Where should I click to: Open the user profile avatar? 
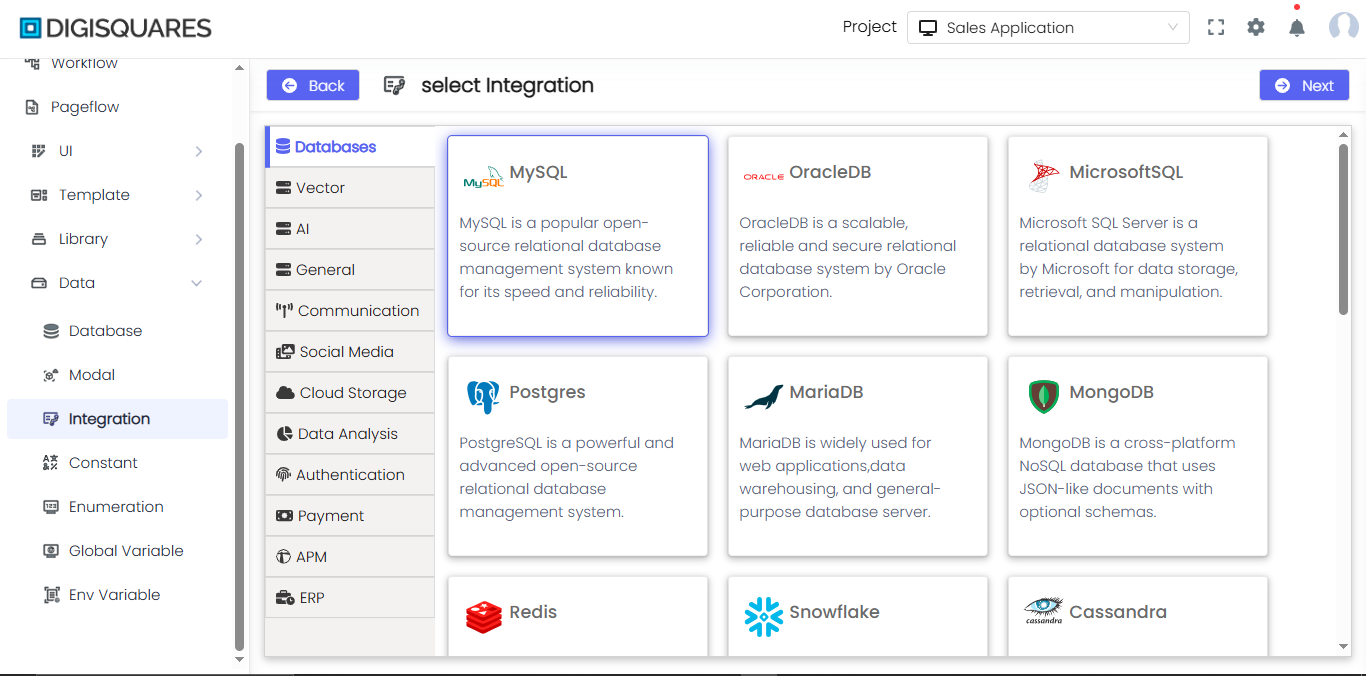click(1343, 27)
